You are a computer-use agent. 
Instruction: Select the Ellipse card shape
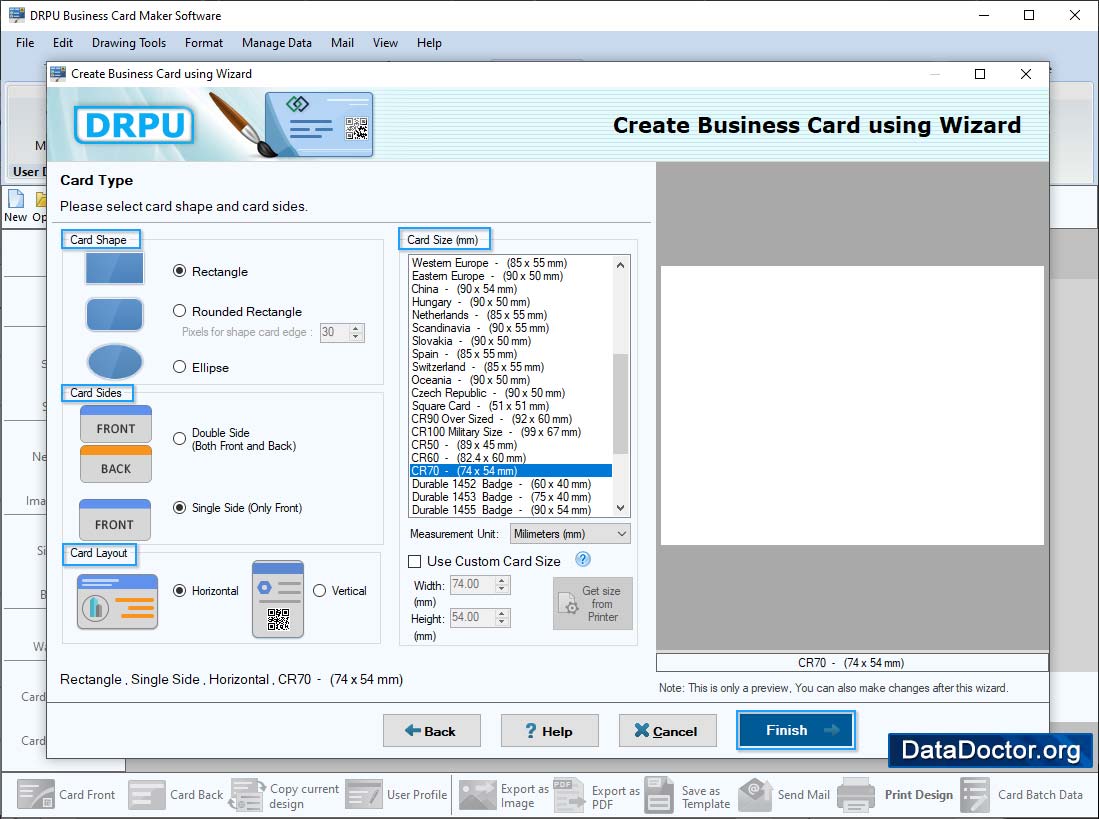pyautogui.click(x=179, y=366)
